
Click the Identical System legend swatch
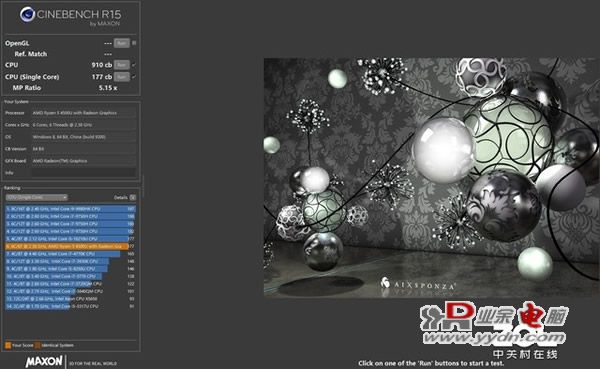(x=38, y=345)
